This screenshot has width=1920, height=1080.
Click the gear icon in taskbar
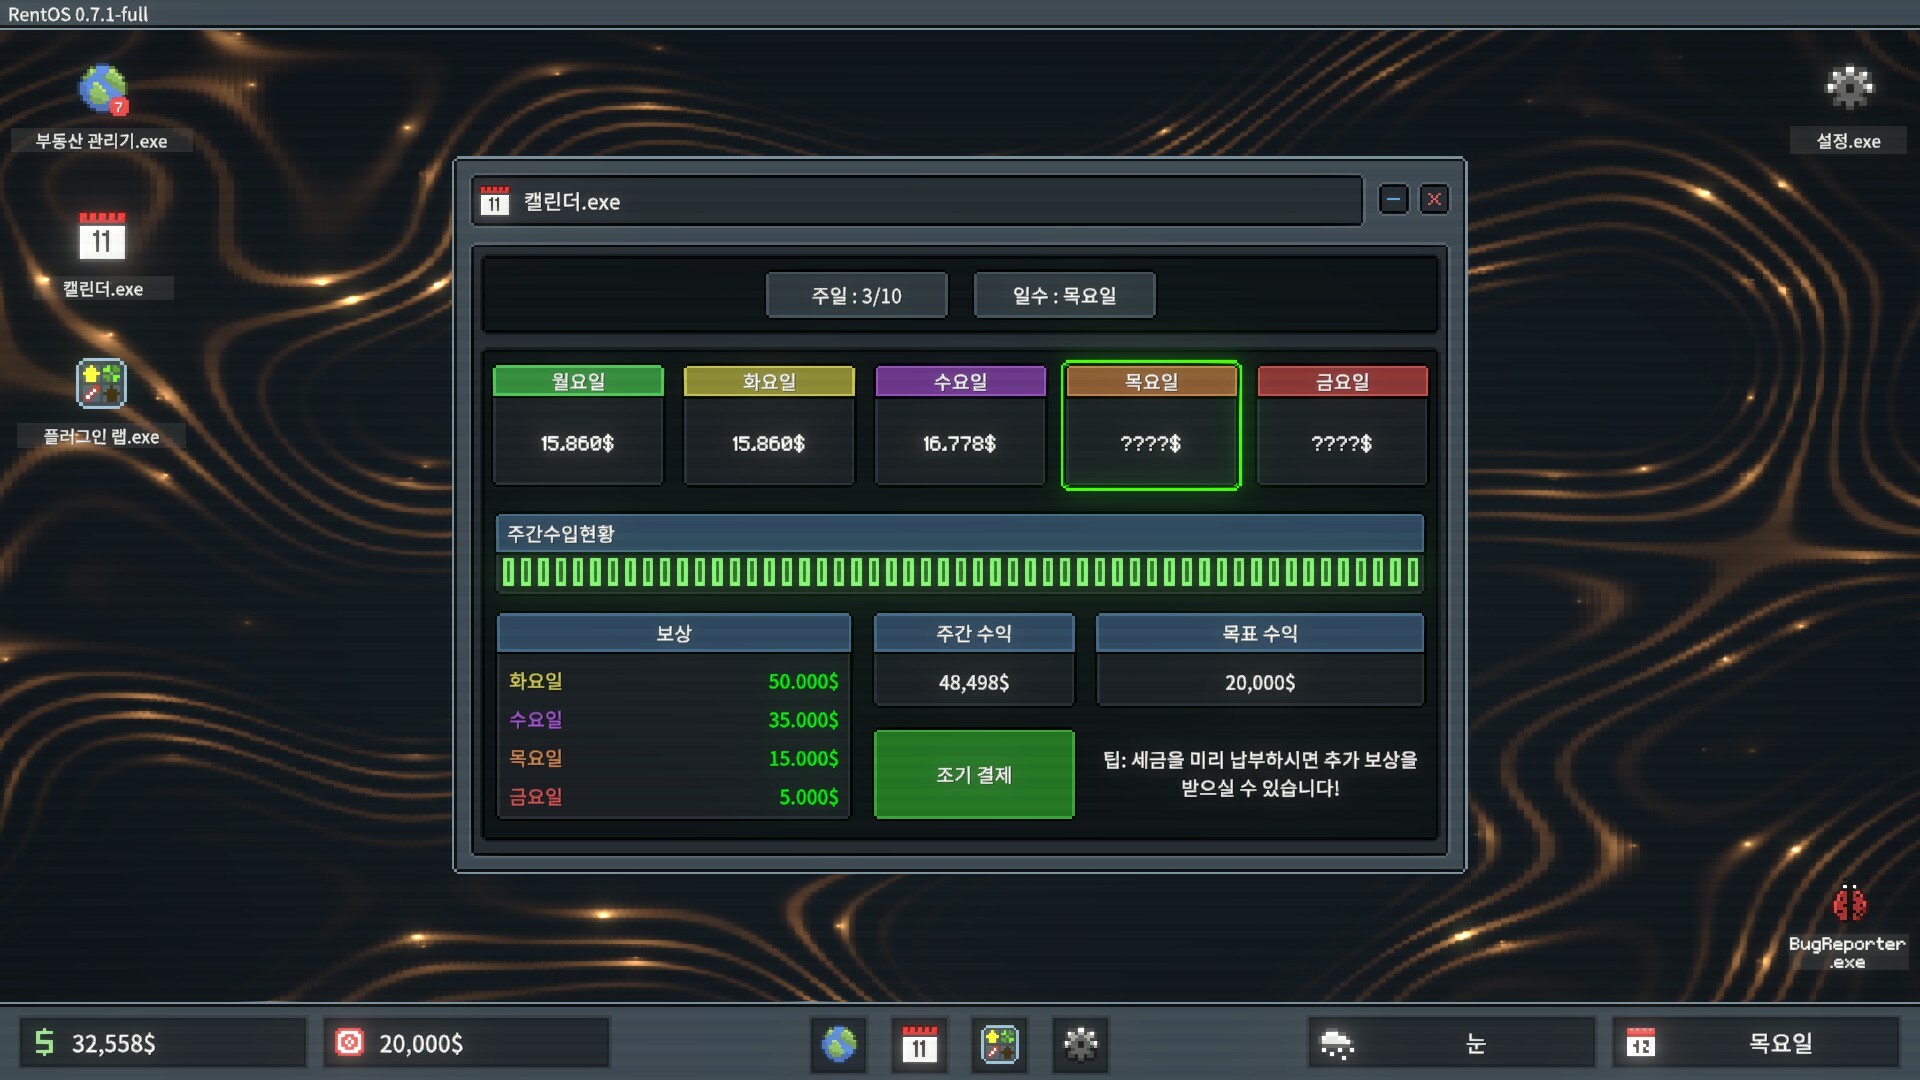click(1080, 1044)
